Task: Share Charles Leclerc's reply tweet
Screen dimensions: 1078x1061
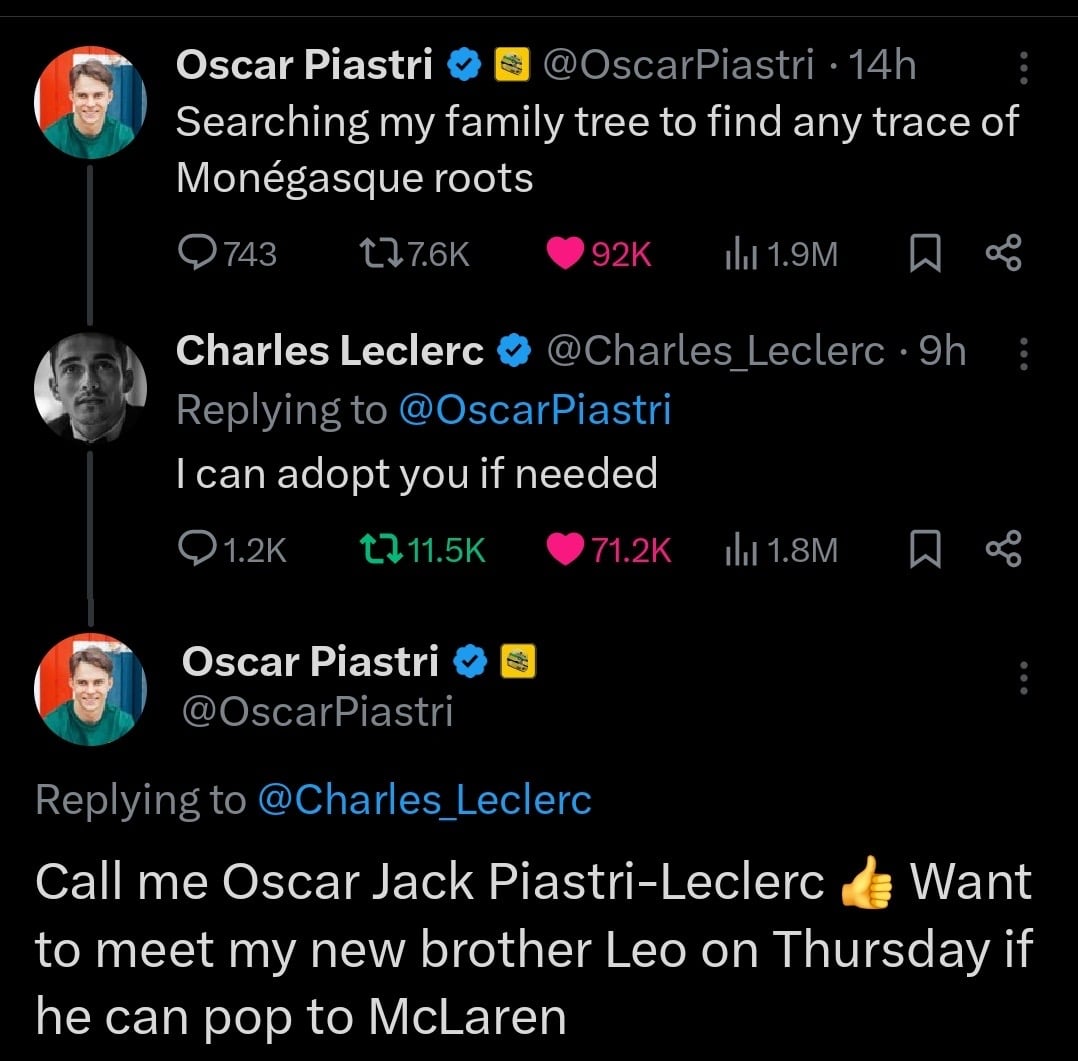Action: [1004, 549]
